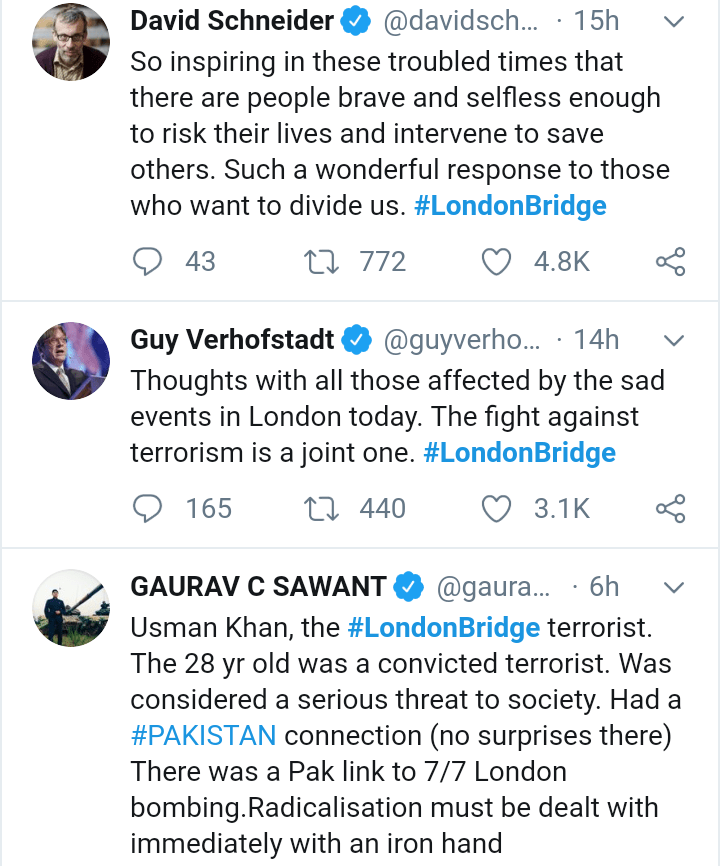
Task: Share Guy Verhofstadt's tweet
Action: tap(670, 509)
